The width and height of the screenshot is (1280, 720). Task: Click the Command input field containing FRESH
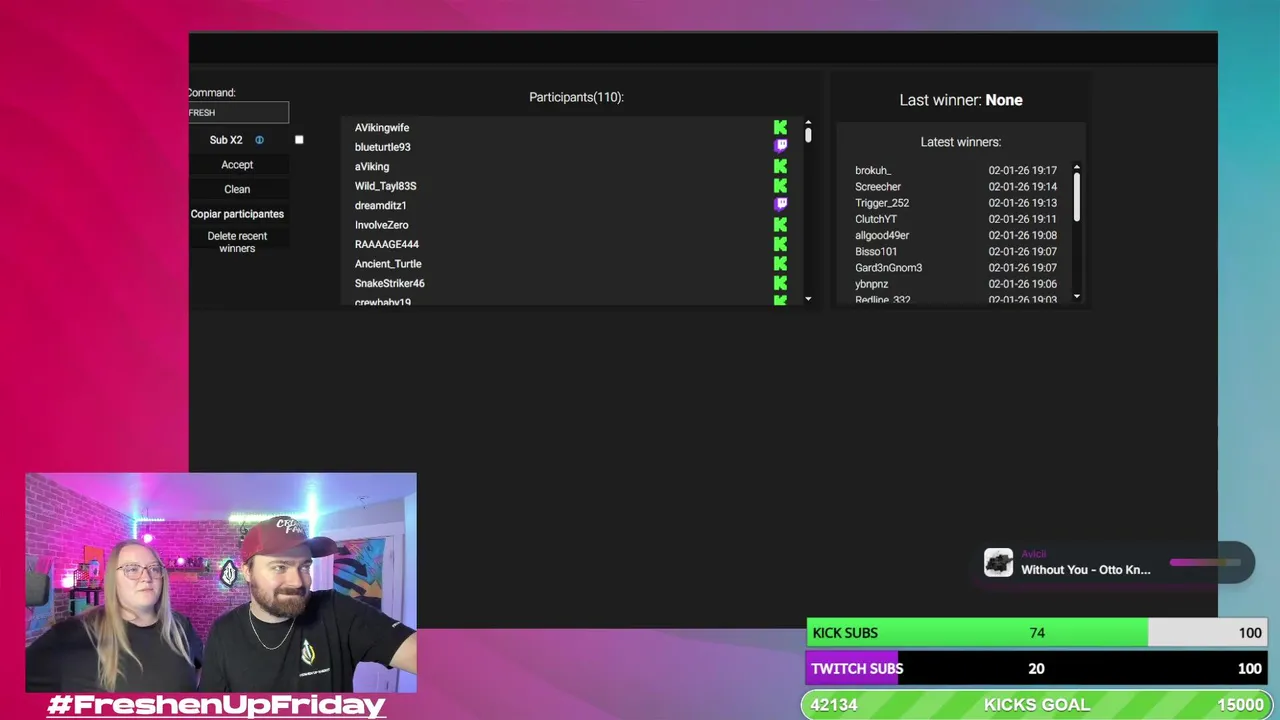[x=238, y=113]
